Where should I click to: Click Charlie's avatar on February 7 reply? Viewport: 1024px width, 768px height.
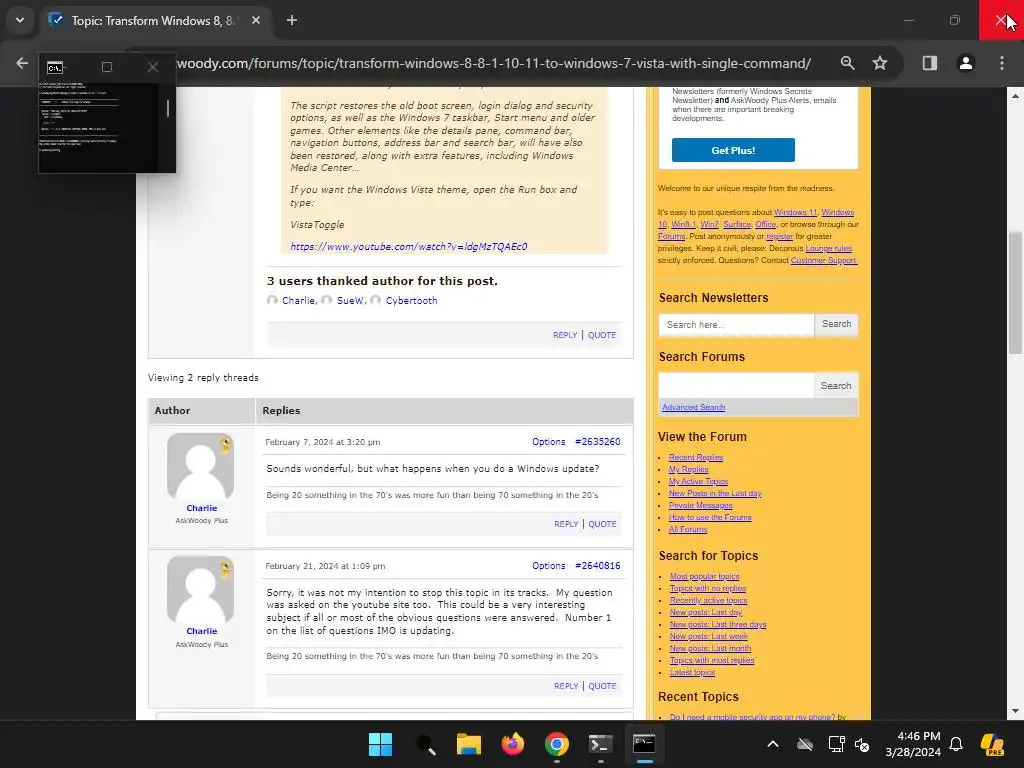(200, 466)
